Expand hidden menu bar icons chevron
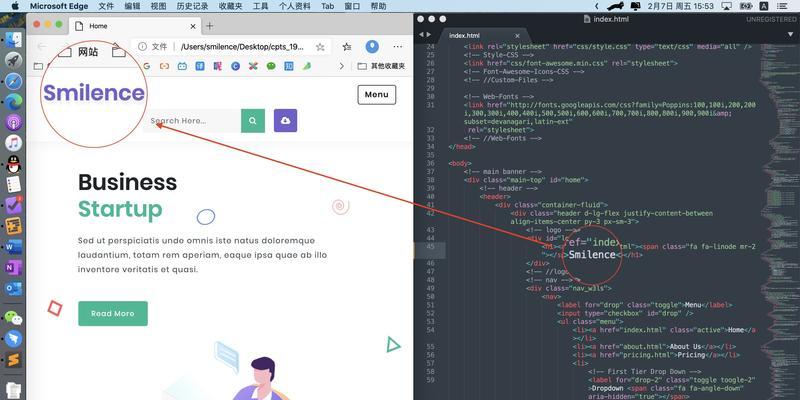Screen dimensions: 800x400 [x=596, y=6]
